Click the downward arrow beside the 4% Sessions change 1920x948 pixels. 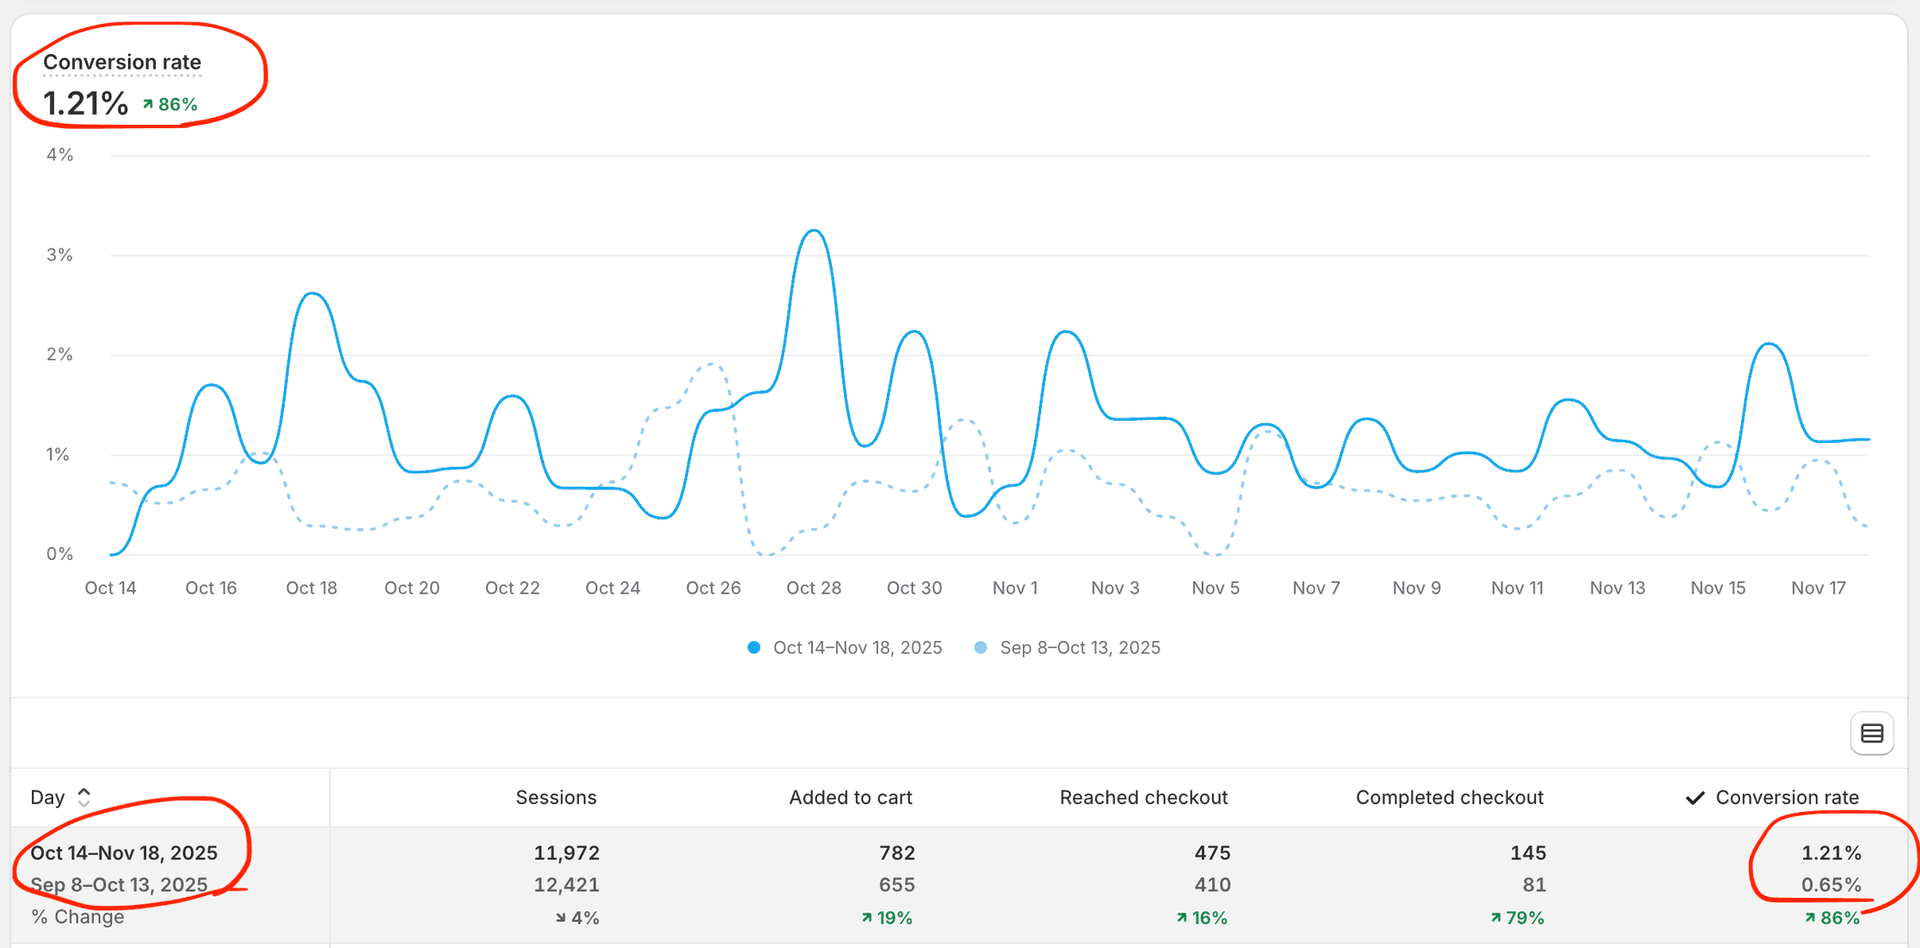click(x=561, y=917)
